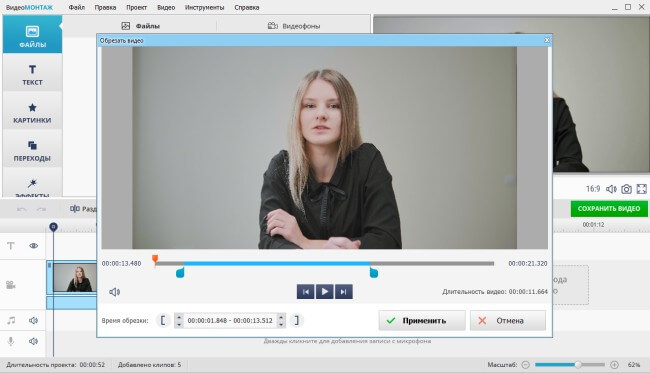Click the text track T icon
Screen dimensions: 650x373
(x=11, y=246)
